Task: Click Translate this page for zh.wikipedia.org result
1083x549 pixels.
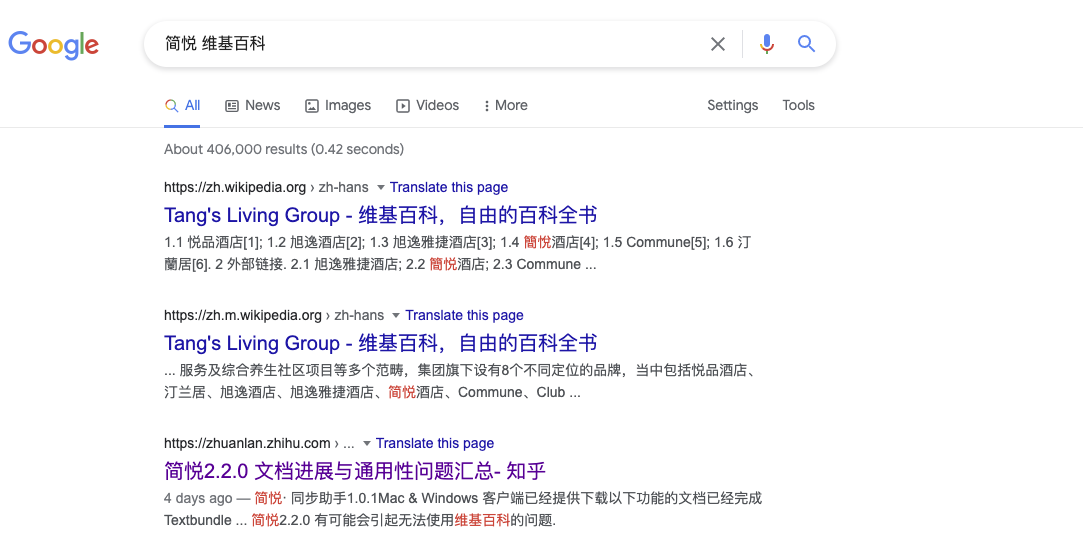Action: click(449, 187)
